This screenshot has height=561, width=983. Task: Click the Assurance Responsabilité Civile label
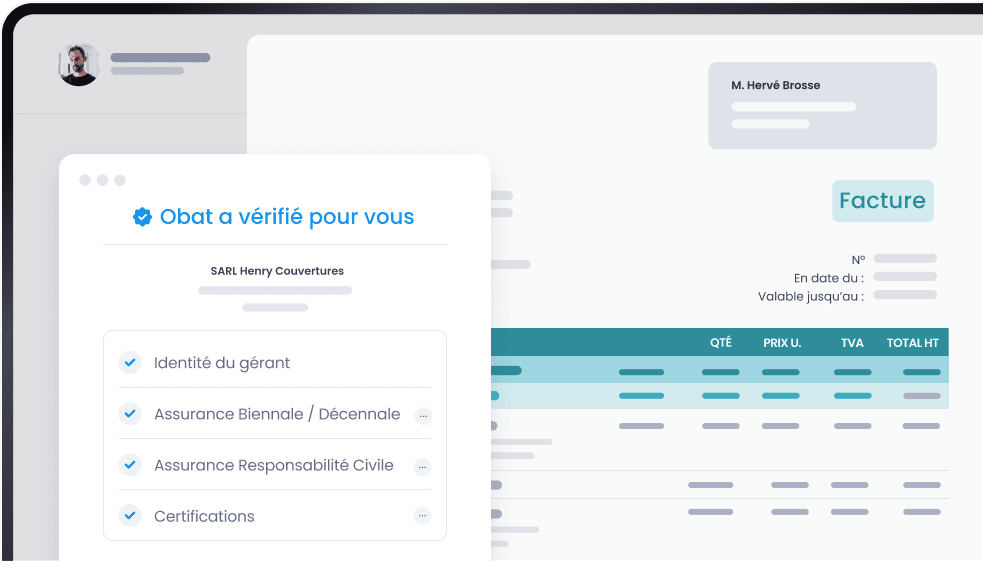[274, 465]
